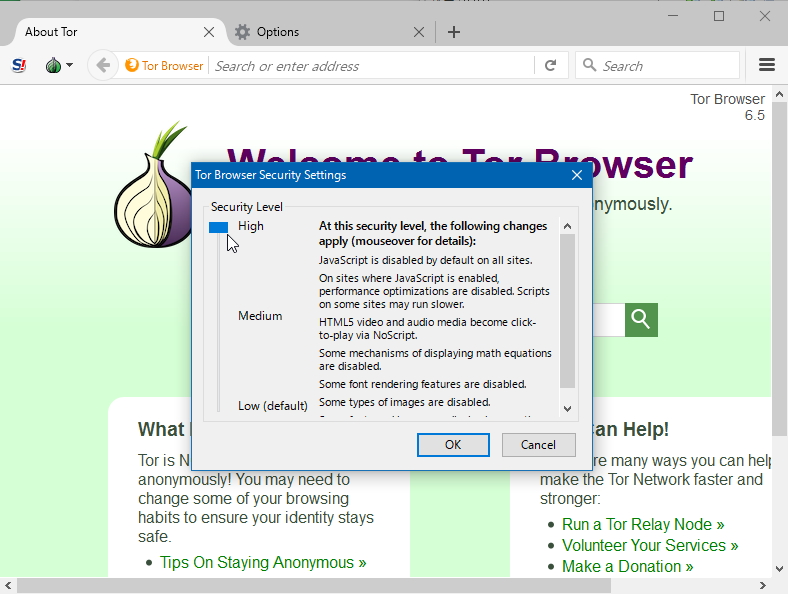This screenshot has height=594, width=788.
Task: Click 'HTML5 video and audio media' text
Action: tap(427, 329)
